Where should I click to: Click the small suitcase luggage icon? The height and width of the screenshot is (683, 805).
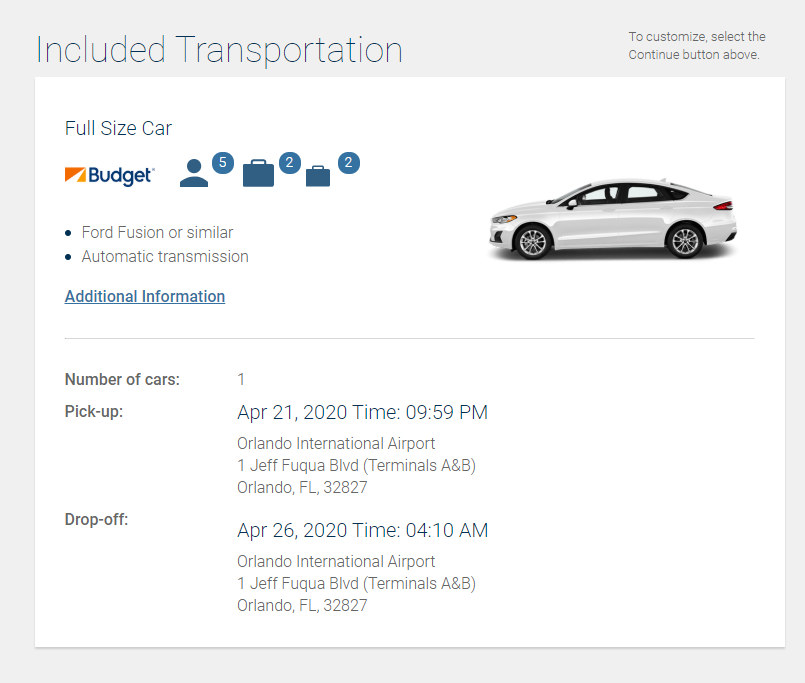(x=318, y=176)
